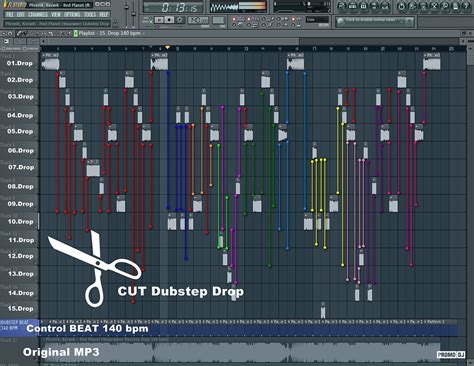Image resolution: width=474 pixels, height=366 pixels.
Task: Select the 14.Drop track label
Action: pos(21,293)
